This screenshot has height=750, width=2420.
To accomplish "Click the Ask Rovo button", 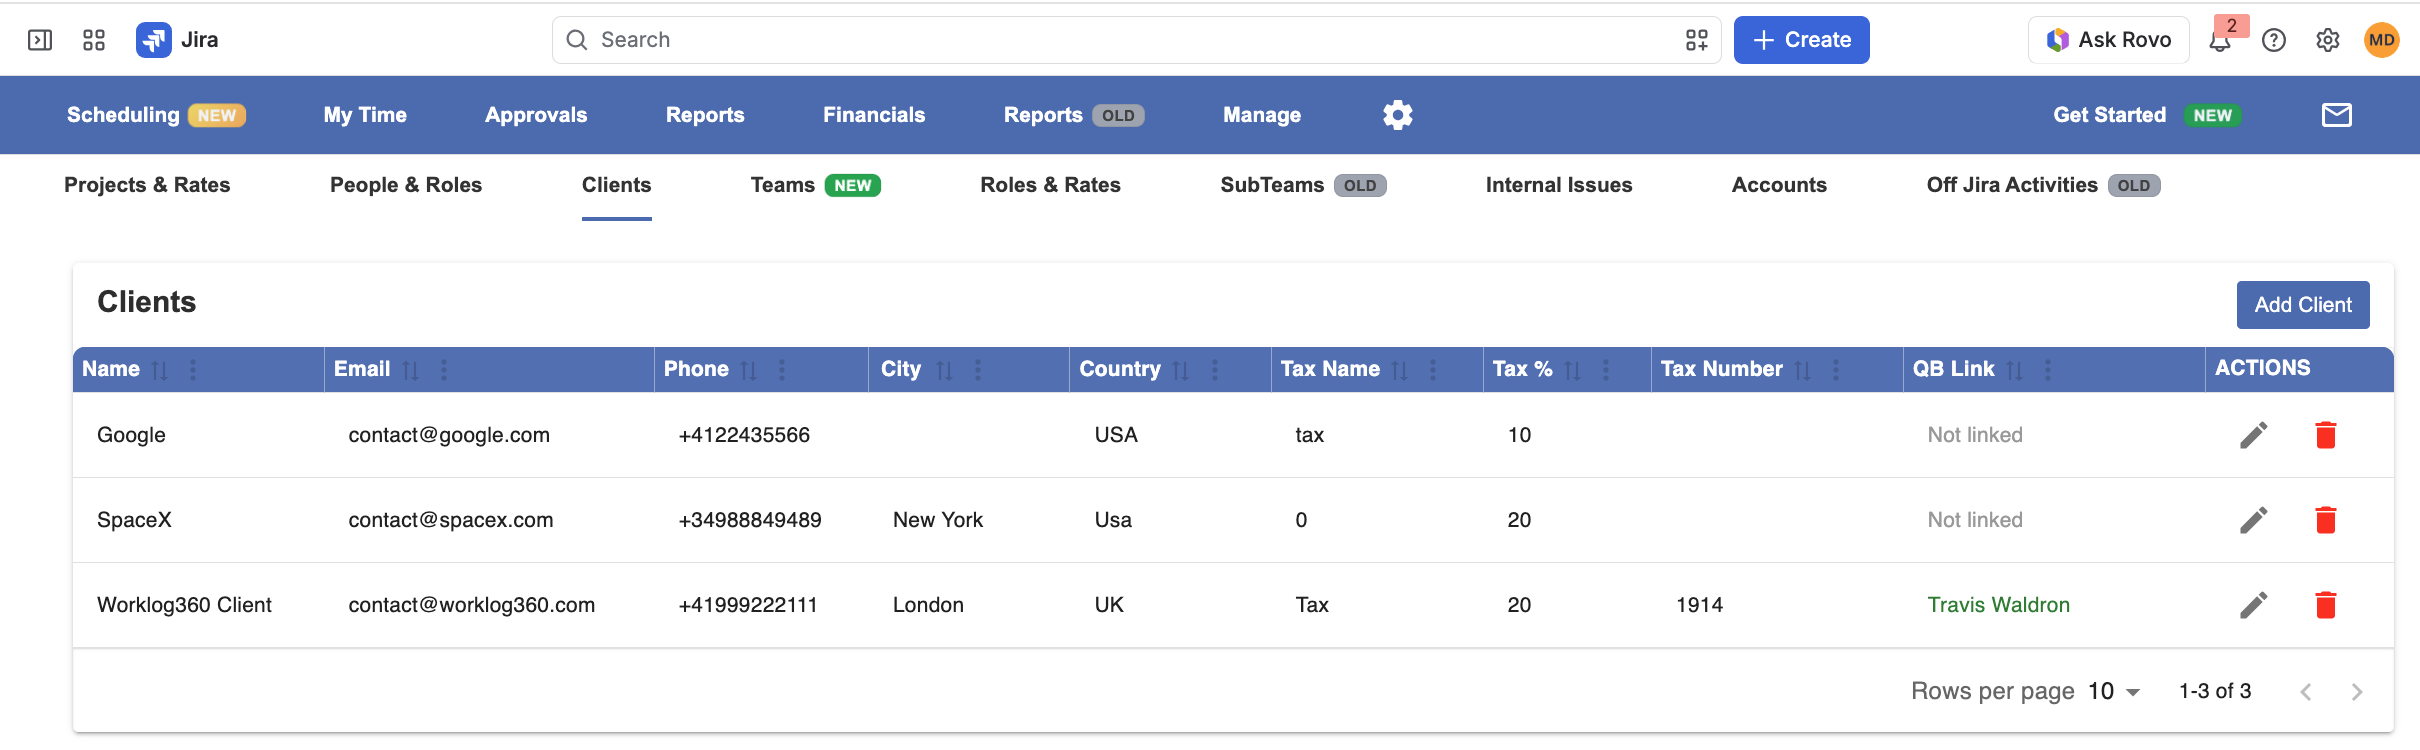I will pyautogui.click(x=2109, y=40).
